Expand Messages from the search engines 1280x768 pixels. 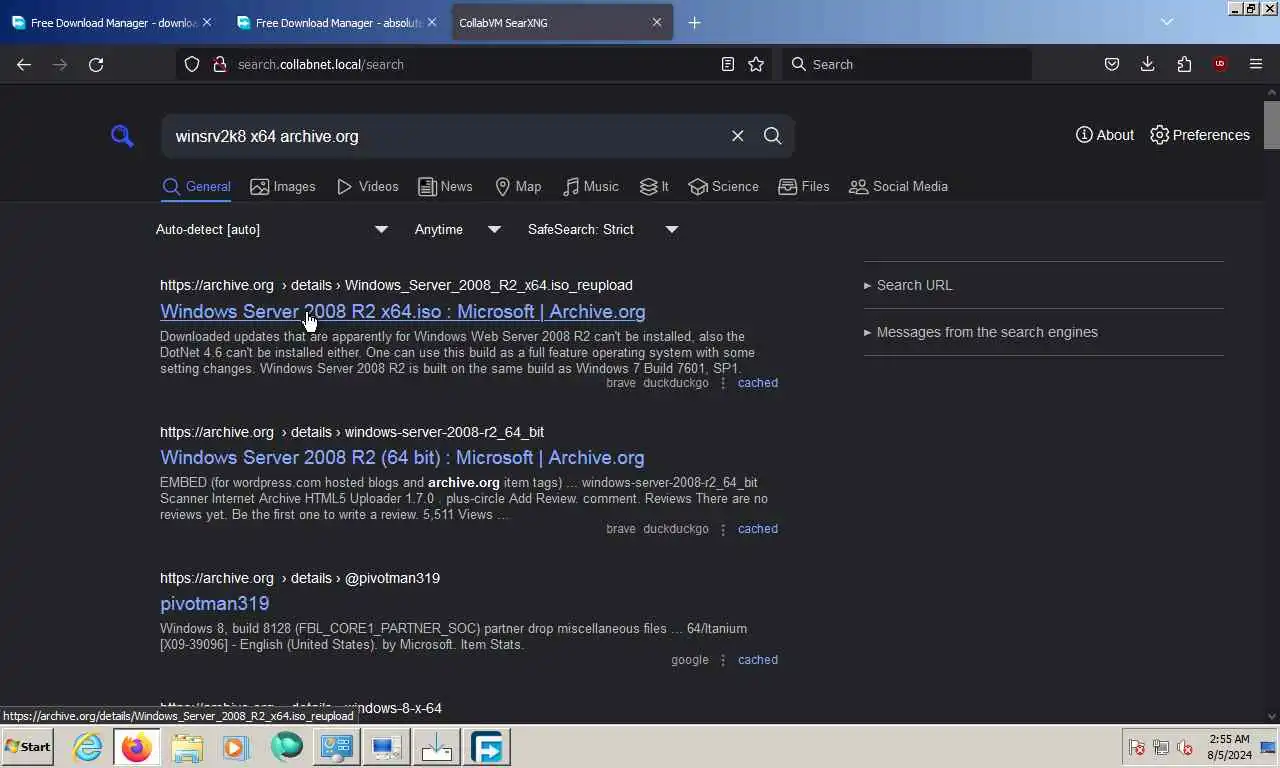click(980, 332)
